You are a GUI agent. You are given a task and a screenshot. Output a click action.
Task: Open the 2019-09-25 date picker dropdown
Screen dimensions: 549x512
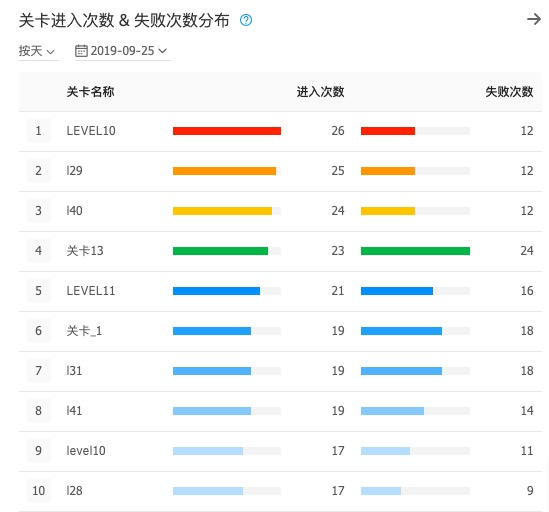[x=123, y=51]
